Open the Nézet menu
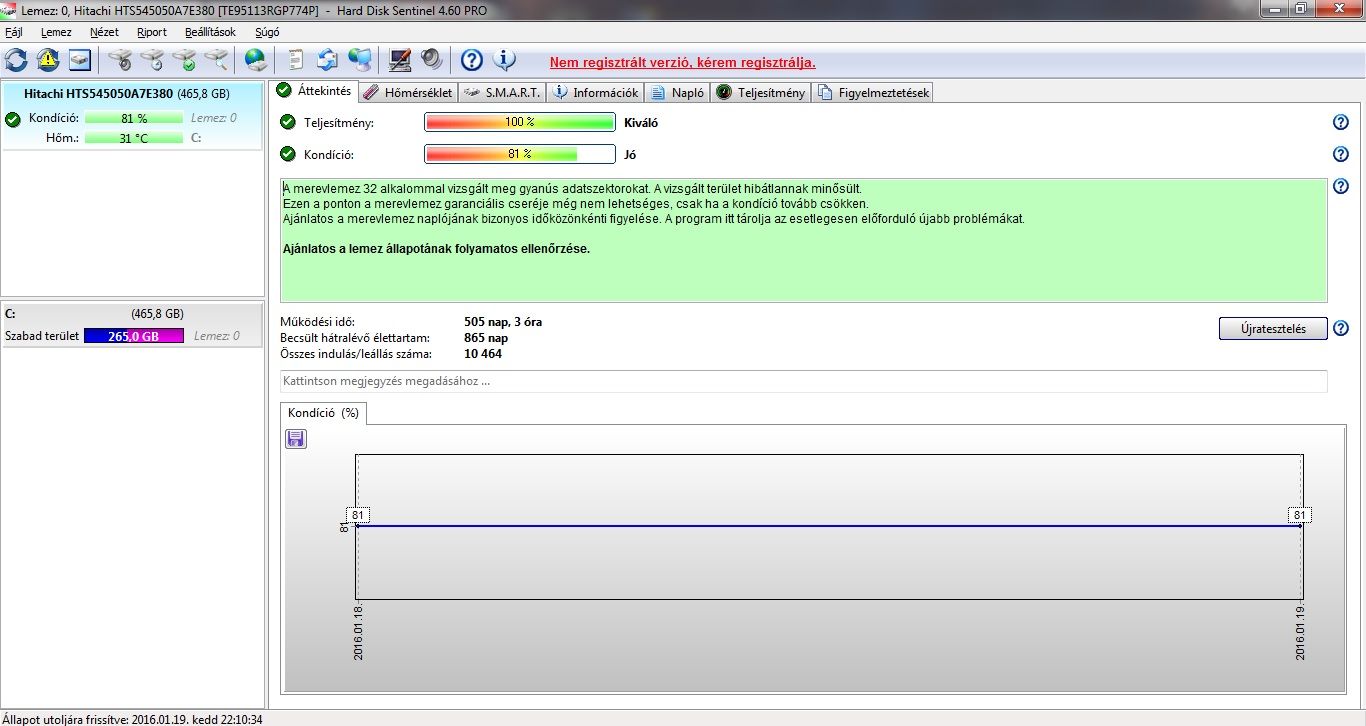1366x726 pixels. coord(104,32)
